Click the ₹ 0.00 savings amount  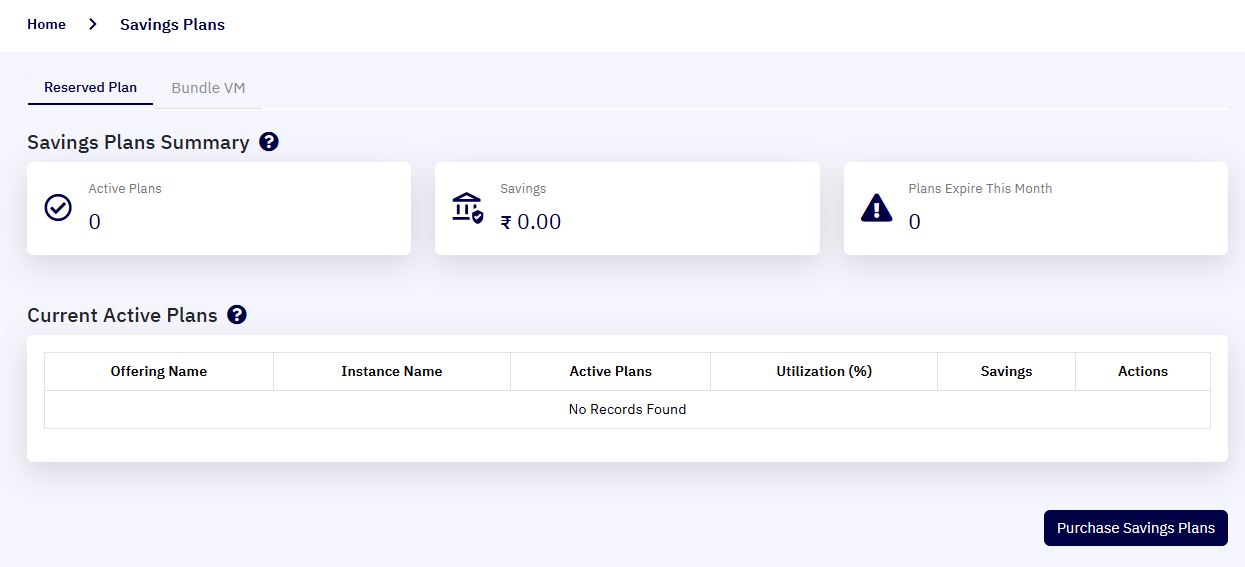pyautogui.click(x=531, y=222)
